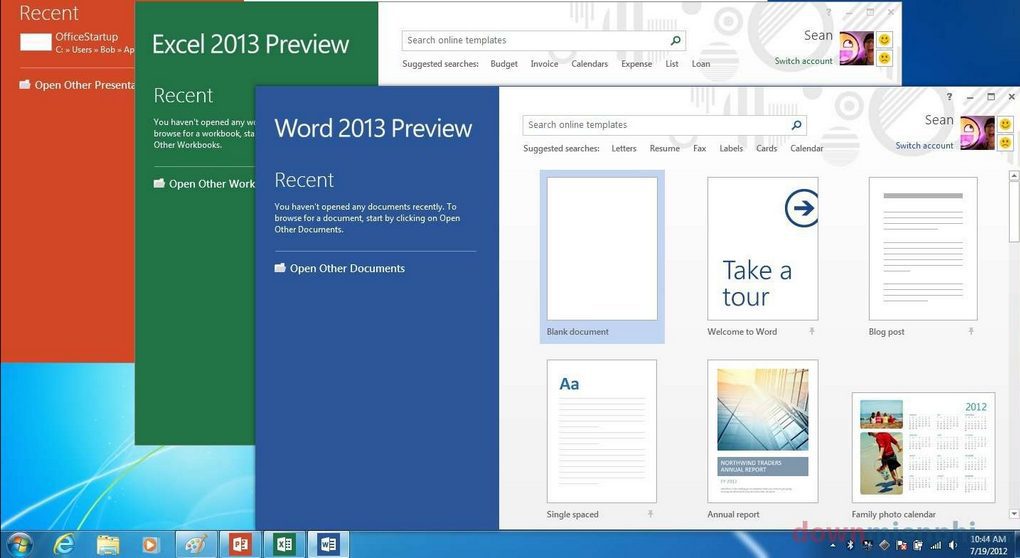The width and height of the screenshot is (1020, 558).
Task: Choose the Single spaced template
Action: [602, 439]
